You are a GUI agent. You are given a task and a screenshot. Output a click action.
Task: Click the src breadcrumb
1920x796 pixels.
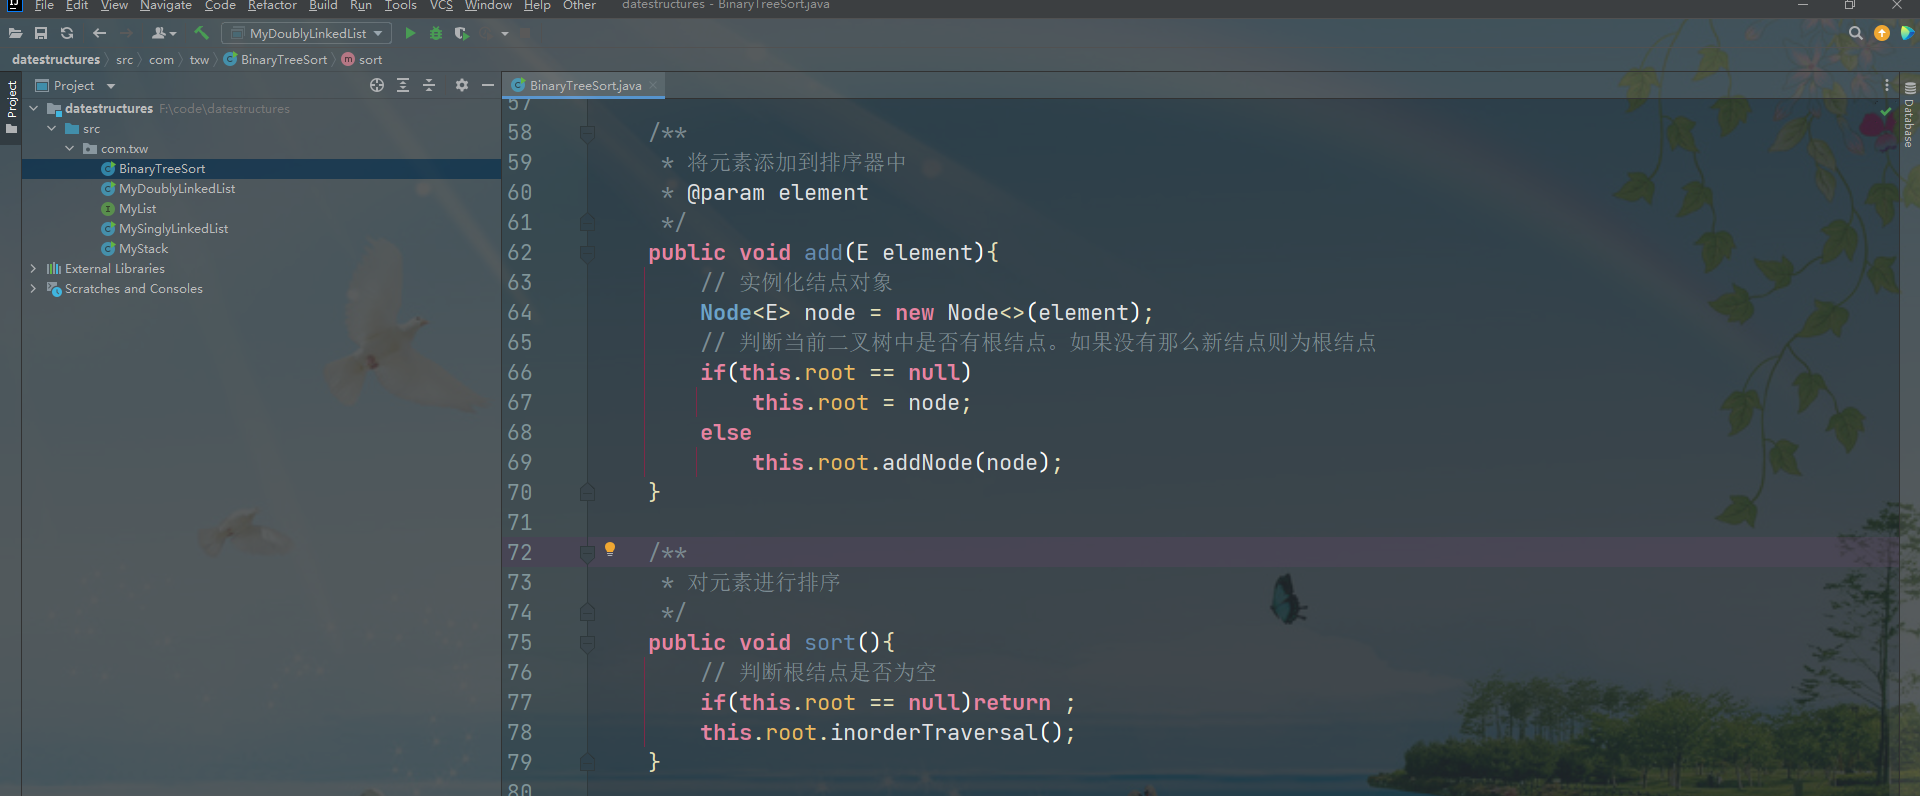[x=124, y=59]
